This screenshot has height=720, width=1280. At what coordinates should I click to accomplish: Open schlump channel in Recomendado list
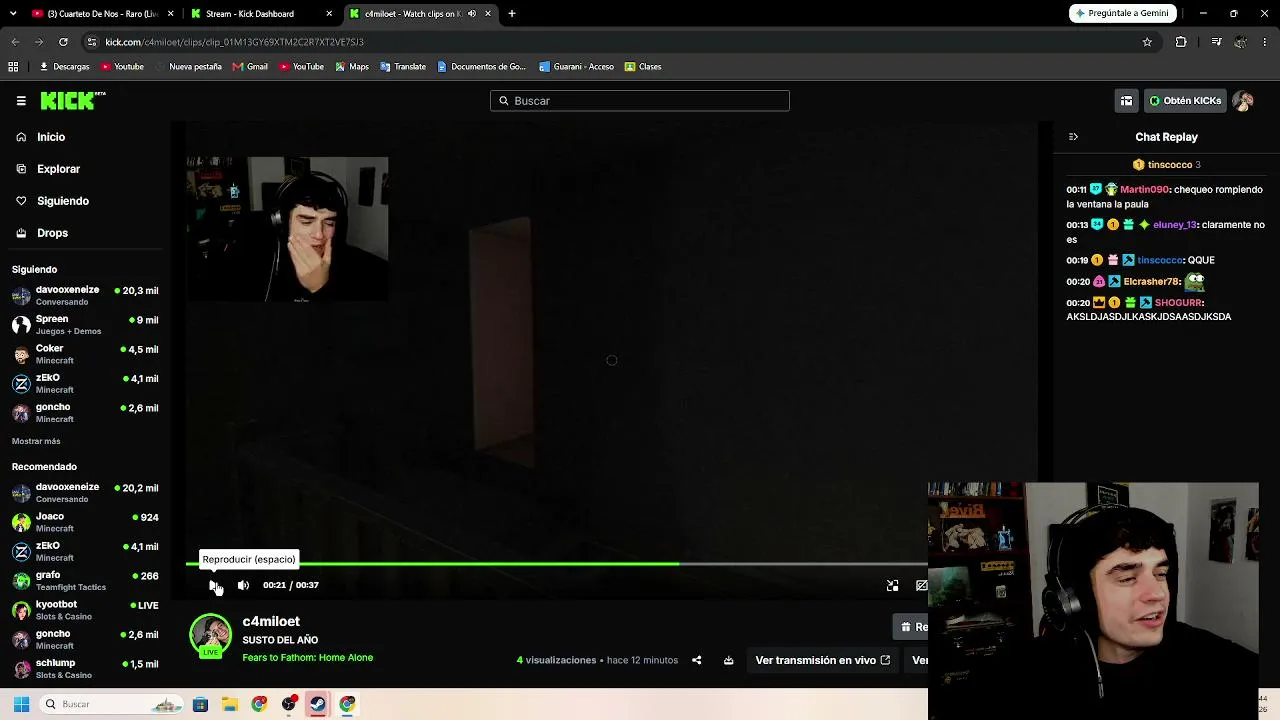point(85,669)
